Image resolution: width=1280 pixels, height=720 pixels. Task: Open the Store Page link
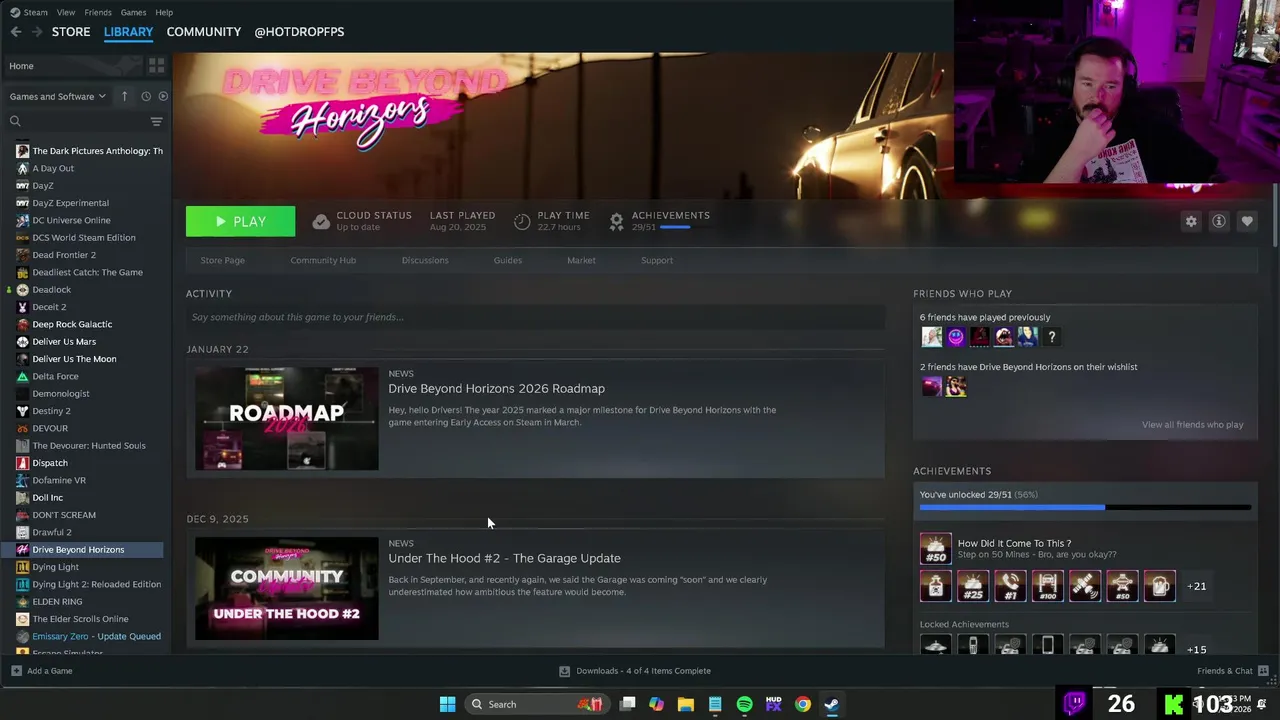tap(222, 260)
